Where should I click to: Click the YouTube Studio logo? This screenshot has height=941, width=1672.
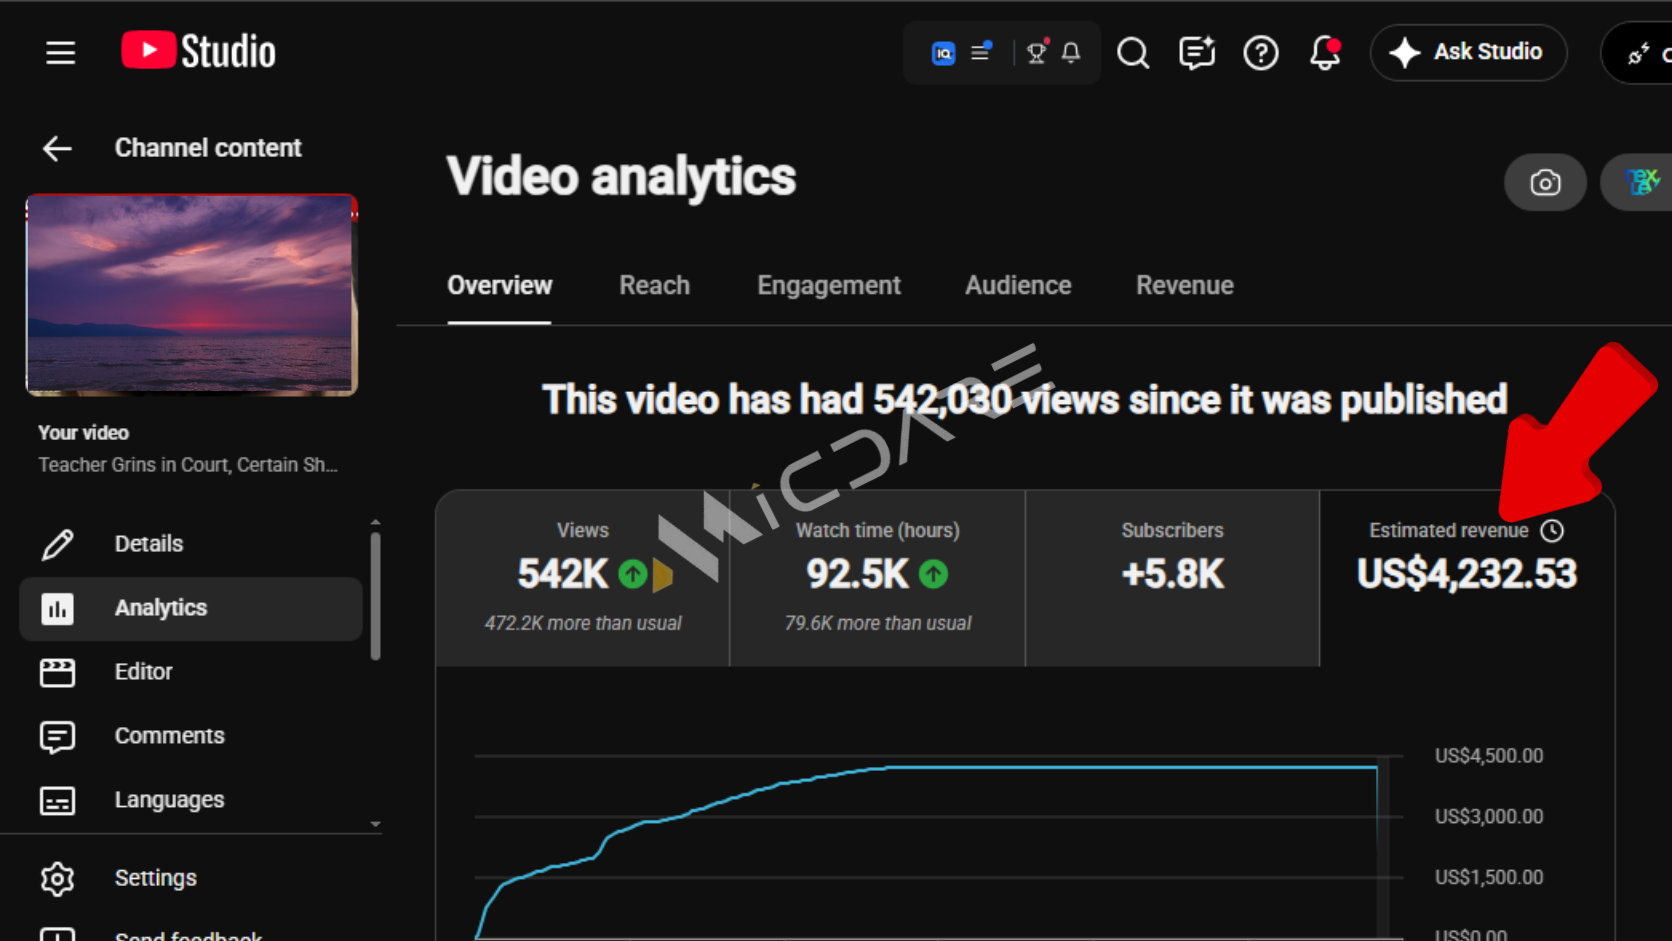[198, 51]
